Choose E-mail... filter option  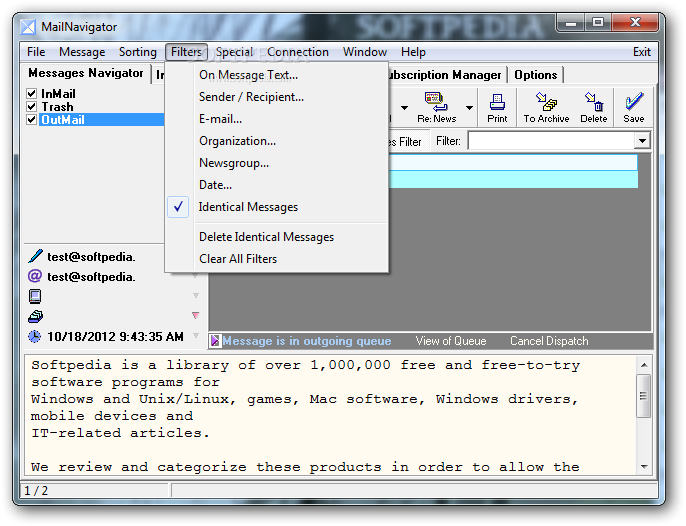click(276, 119)
